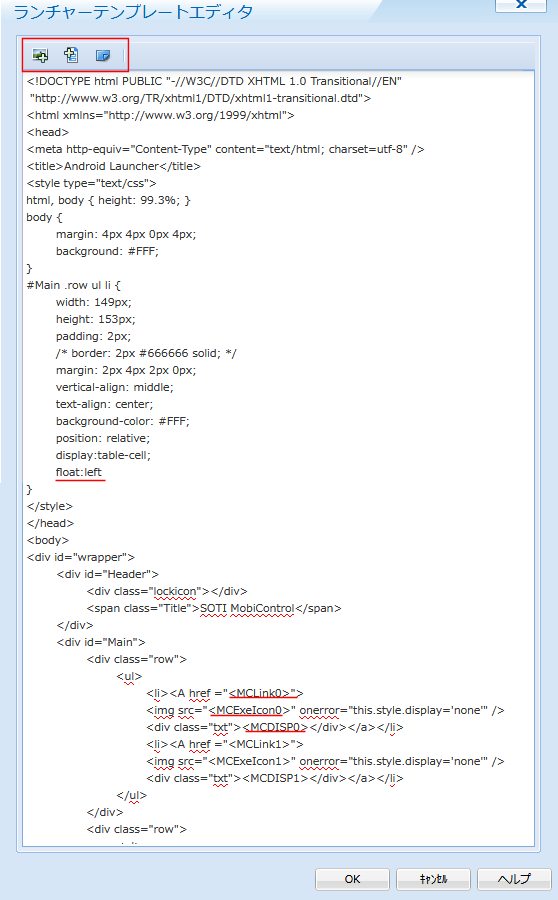Click the underlined MCLink0 tag

[263, 693]
